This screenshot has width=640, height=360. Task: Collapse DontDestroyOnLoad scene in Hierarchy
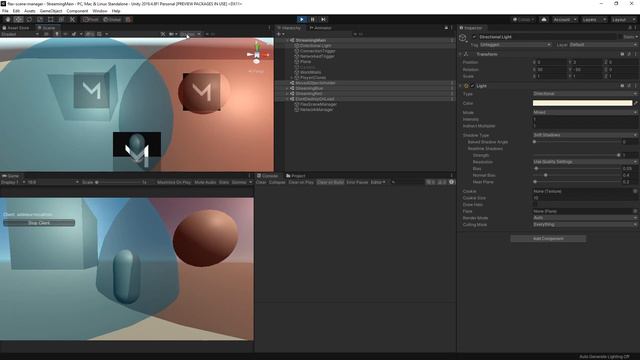pyautogui.click(x=287, y=99)
